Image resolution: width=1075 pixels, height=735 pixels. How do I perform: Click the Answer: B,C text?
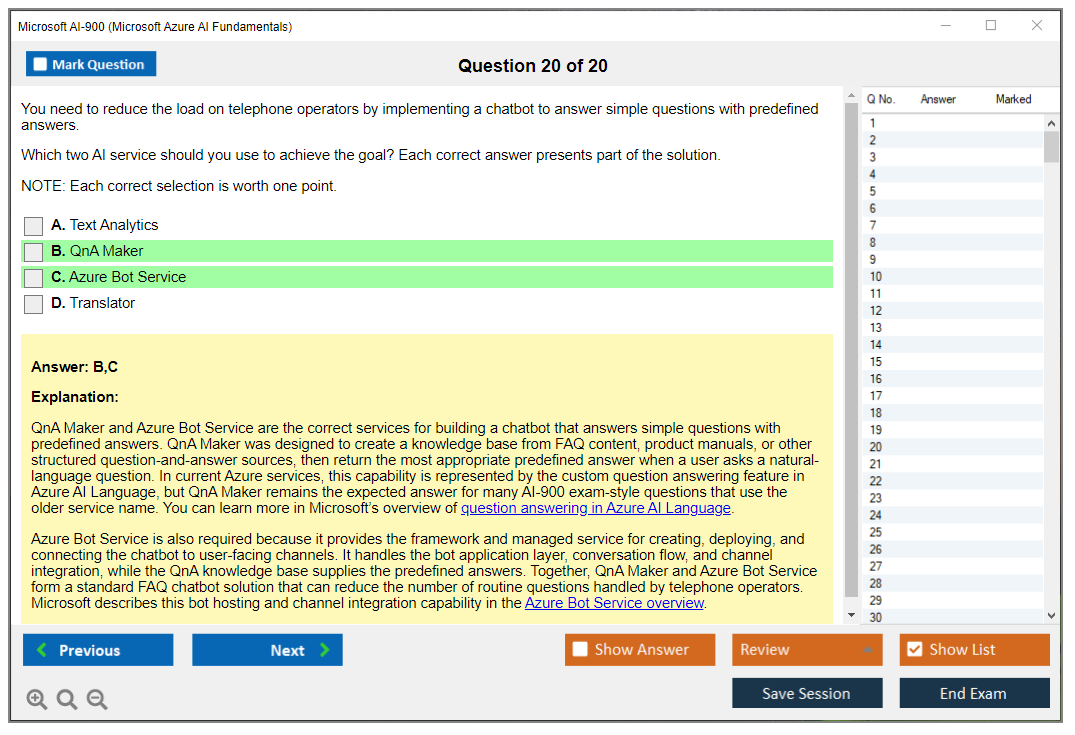point(74,367)
